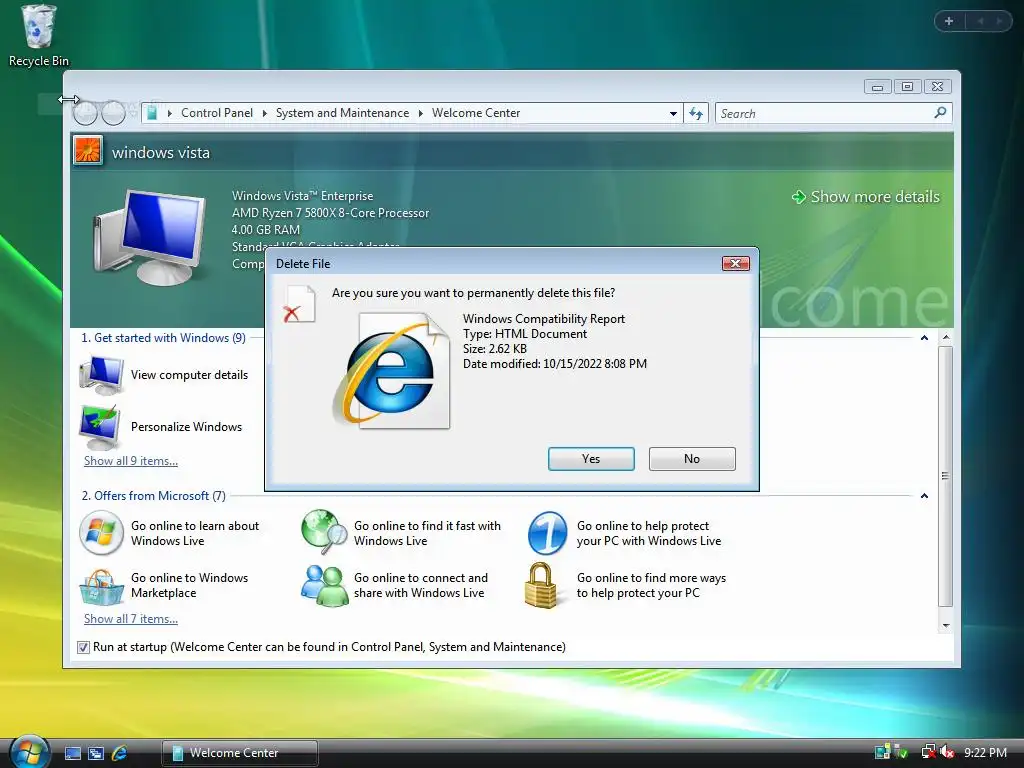
Task: Select Control Panel in the breadcrumb
Action: [x=217, y=113]
